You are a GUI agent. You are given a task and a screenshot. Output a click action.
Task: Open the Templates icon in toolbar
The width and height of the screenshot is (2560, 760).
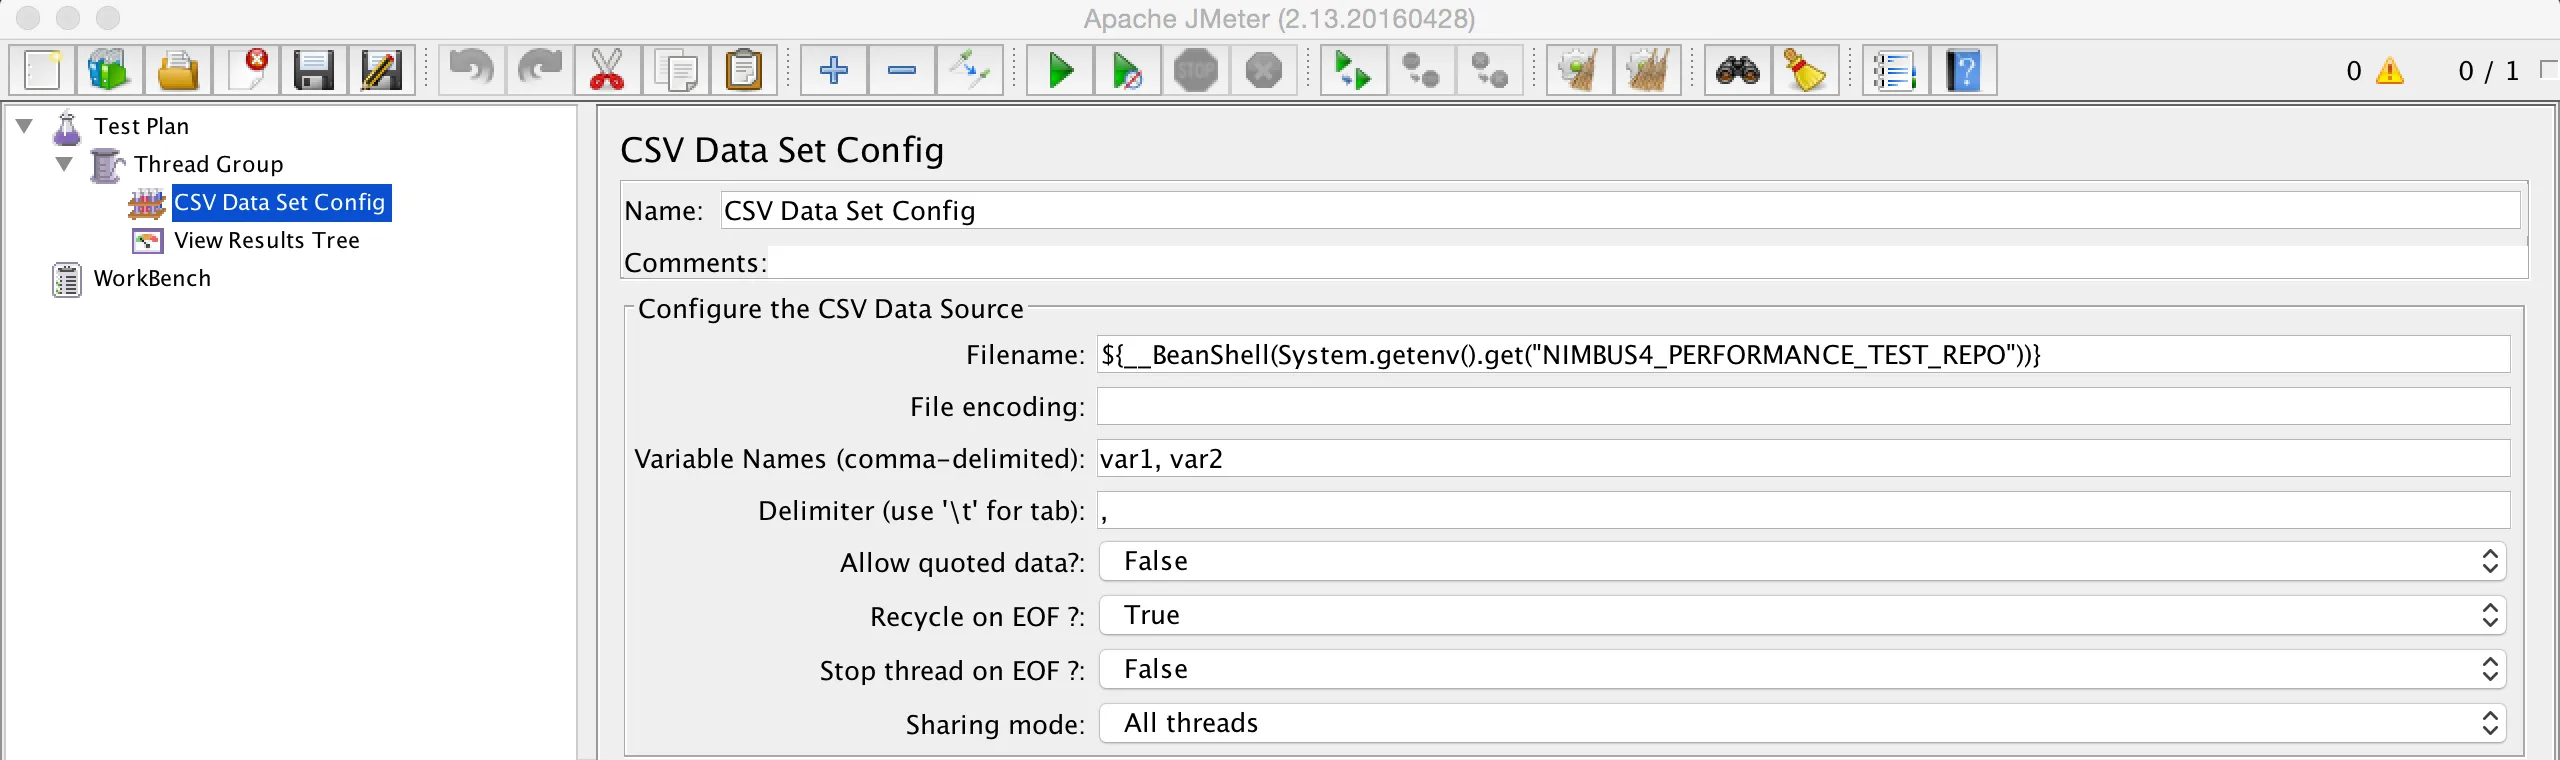[x=110, y=71]
